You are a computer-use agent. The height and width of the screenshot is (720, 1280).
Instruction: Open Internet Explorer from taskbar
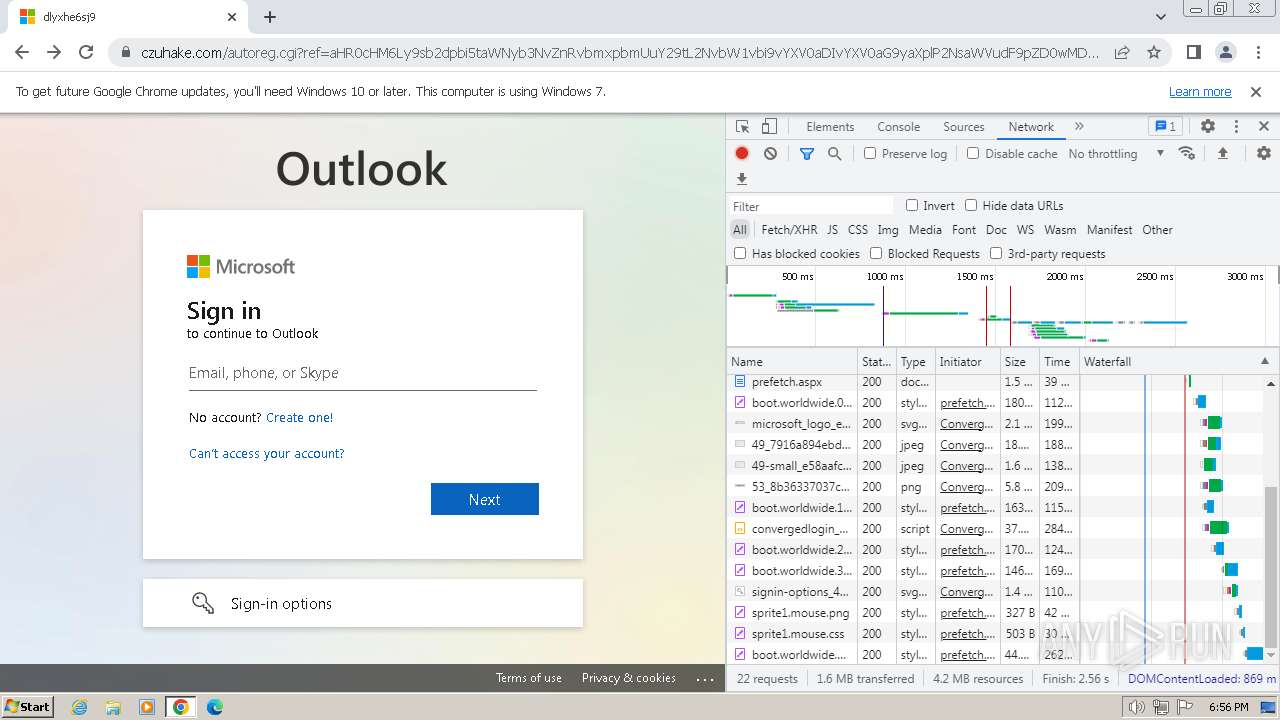pyautogui.click(x=79, y=707)
